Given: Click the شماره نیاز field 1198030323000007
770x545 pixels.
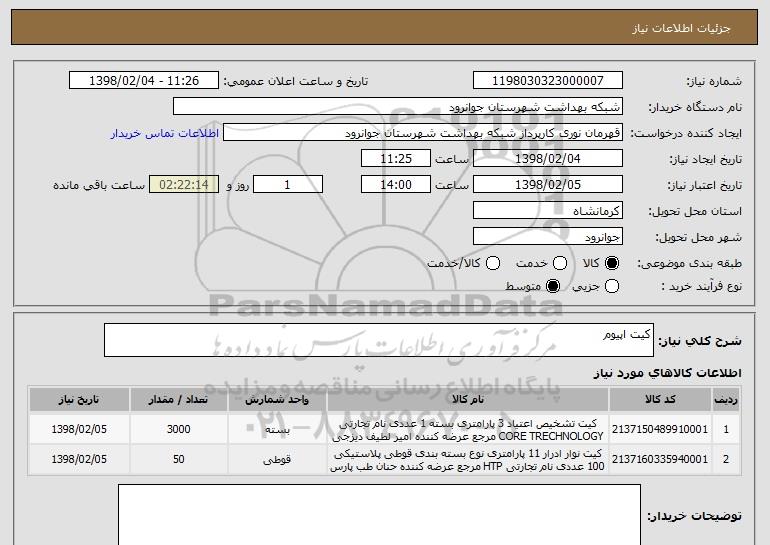Looking at the screenshot, I should tap(548, 81).
